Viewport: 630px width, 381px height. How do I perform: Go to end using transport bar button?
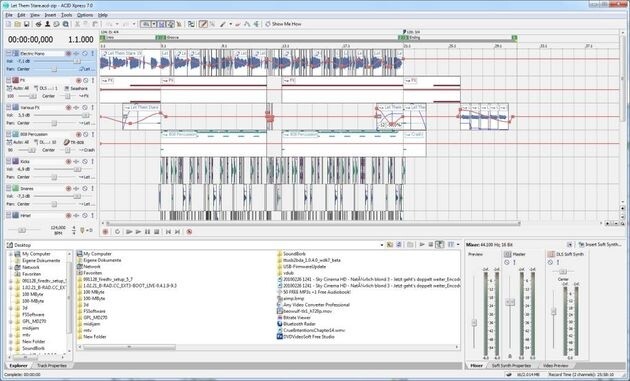[x=178, y=231]
